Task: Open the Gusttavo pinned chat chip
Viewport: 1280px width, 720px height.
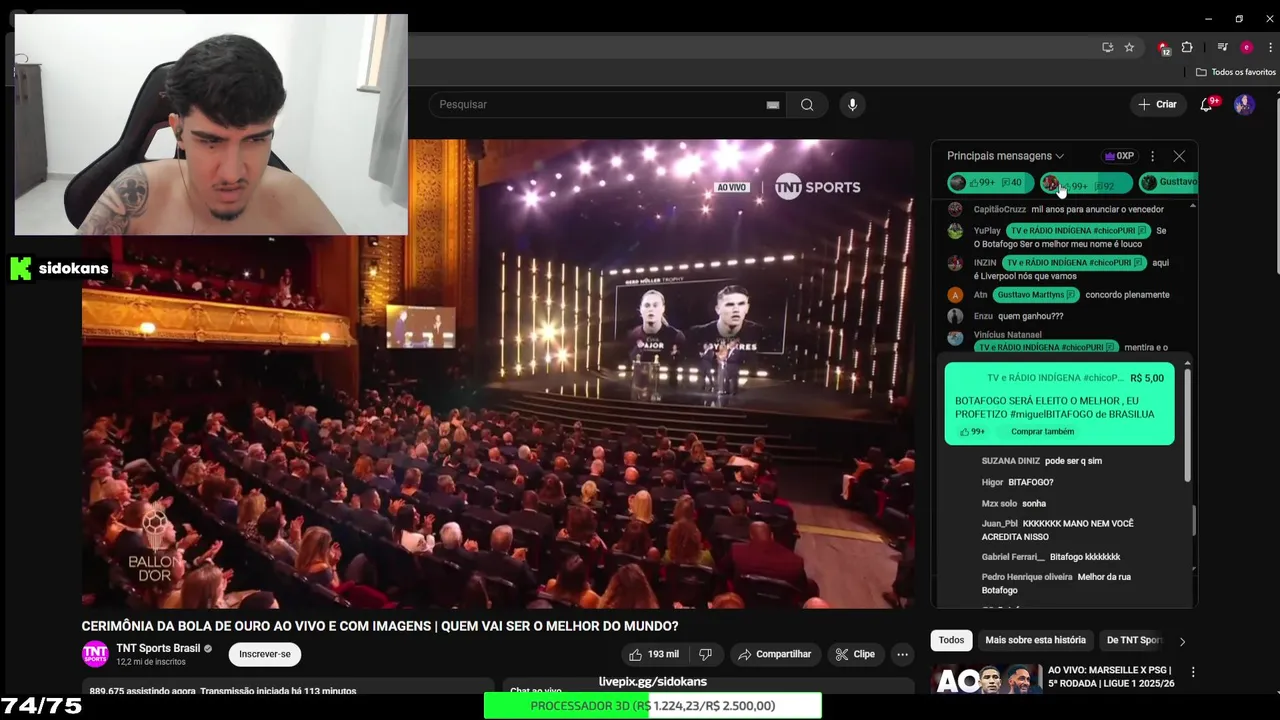Action: [x=1168, y=183]
